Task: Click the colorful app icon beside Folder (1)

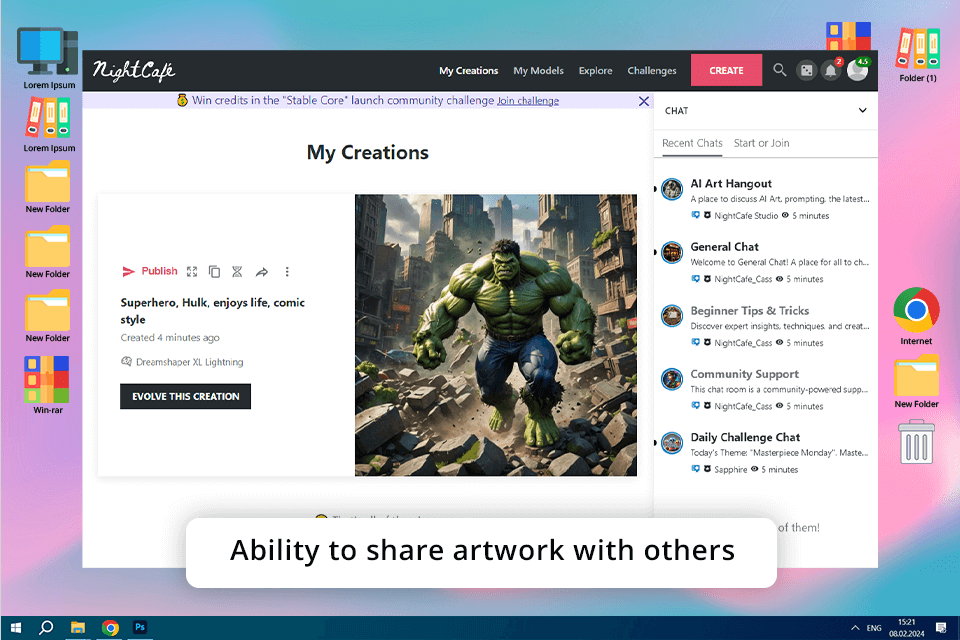Action: pyautogui.click(x=848, y=36)
